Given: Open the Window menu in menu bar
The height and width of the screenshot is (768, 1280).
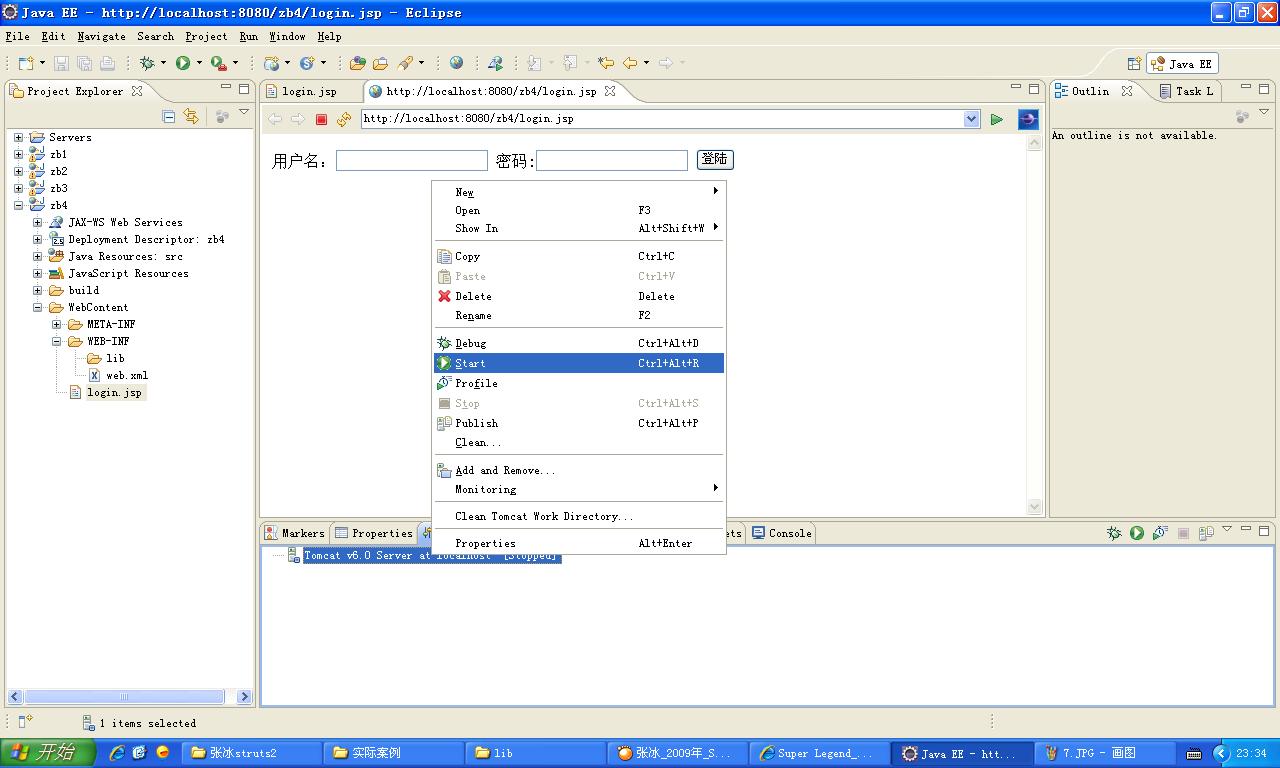Looking at the screenshot, I should point(287,36).
